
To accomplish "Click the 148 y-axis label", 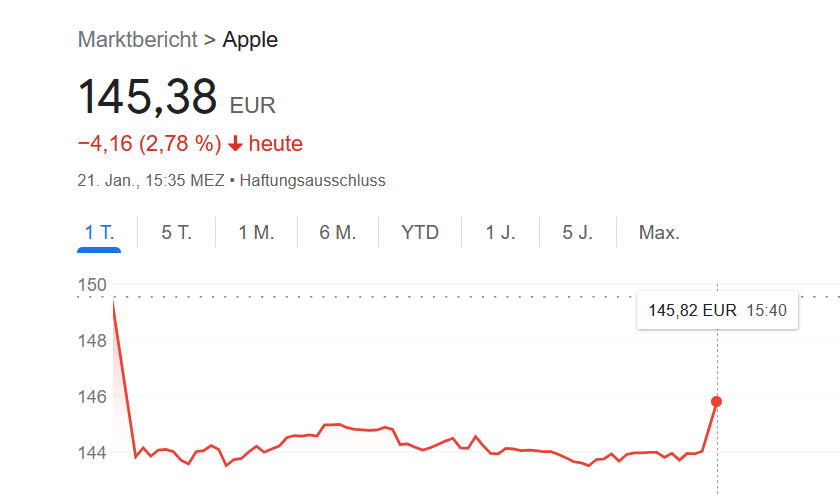I will click(92, 341).
